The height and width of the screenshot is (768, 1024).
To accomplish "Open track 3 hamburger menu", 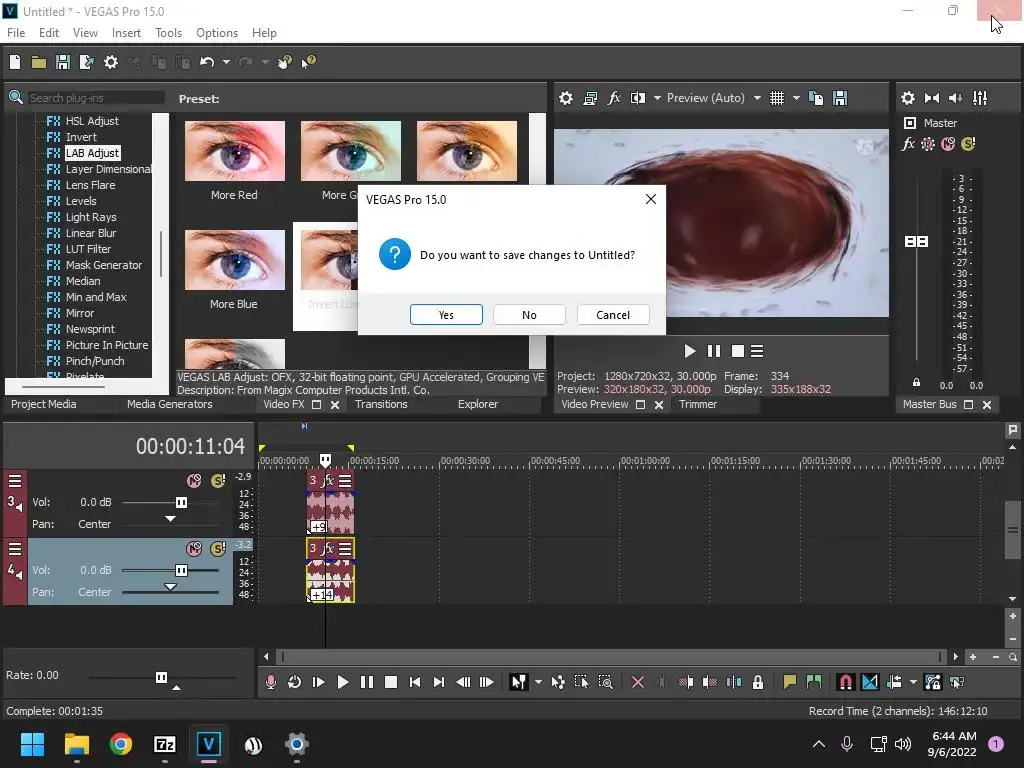I will pyautogui.click(x=14, y=481).
